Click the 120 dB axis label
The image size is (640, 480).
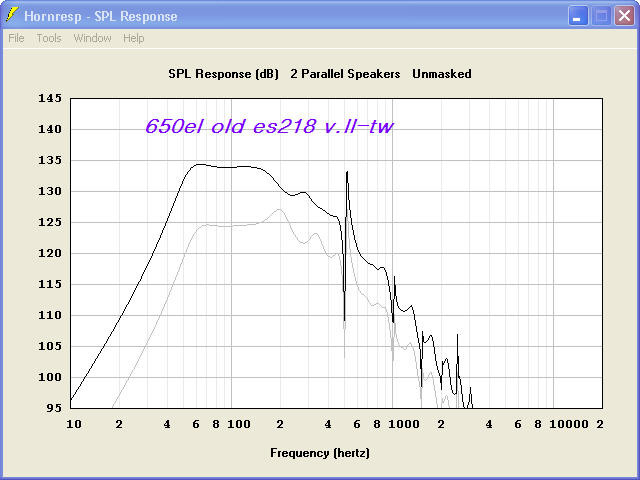(x=50, y=253)
